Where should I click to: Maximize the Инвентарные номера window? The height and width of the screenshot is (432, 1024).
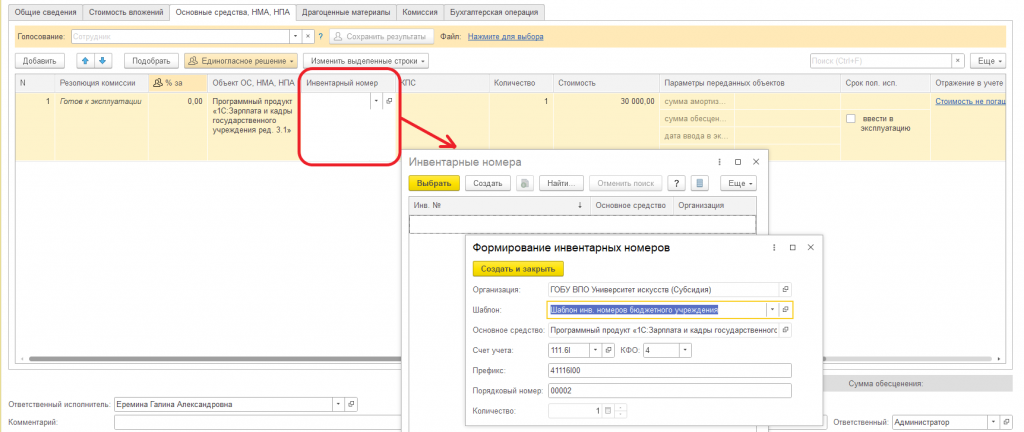pos(738,162)
